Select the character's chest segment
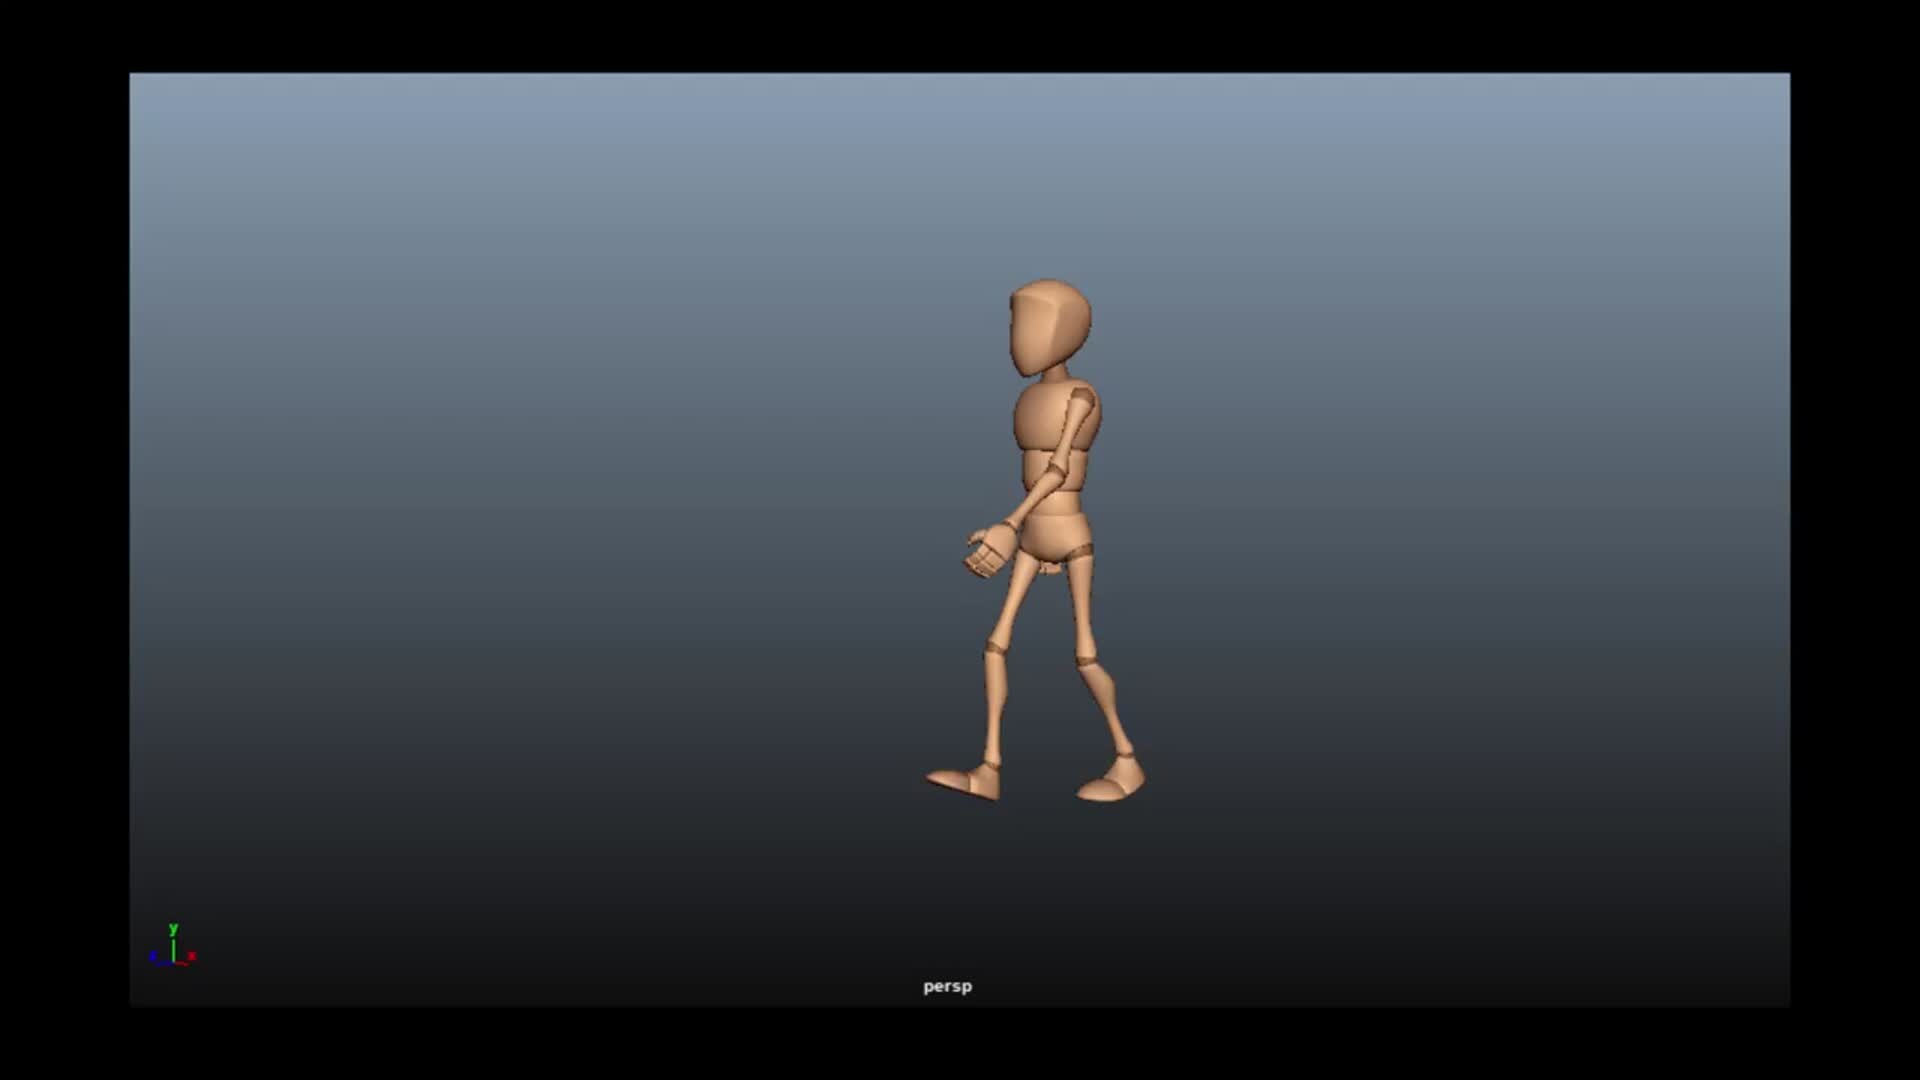1920x1080 pixels. click(x=1040, y=418)
